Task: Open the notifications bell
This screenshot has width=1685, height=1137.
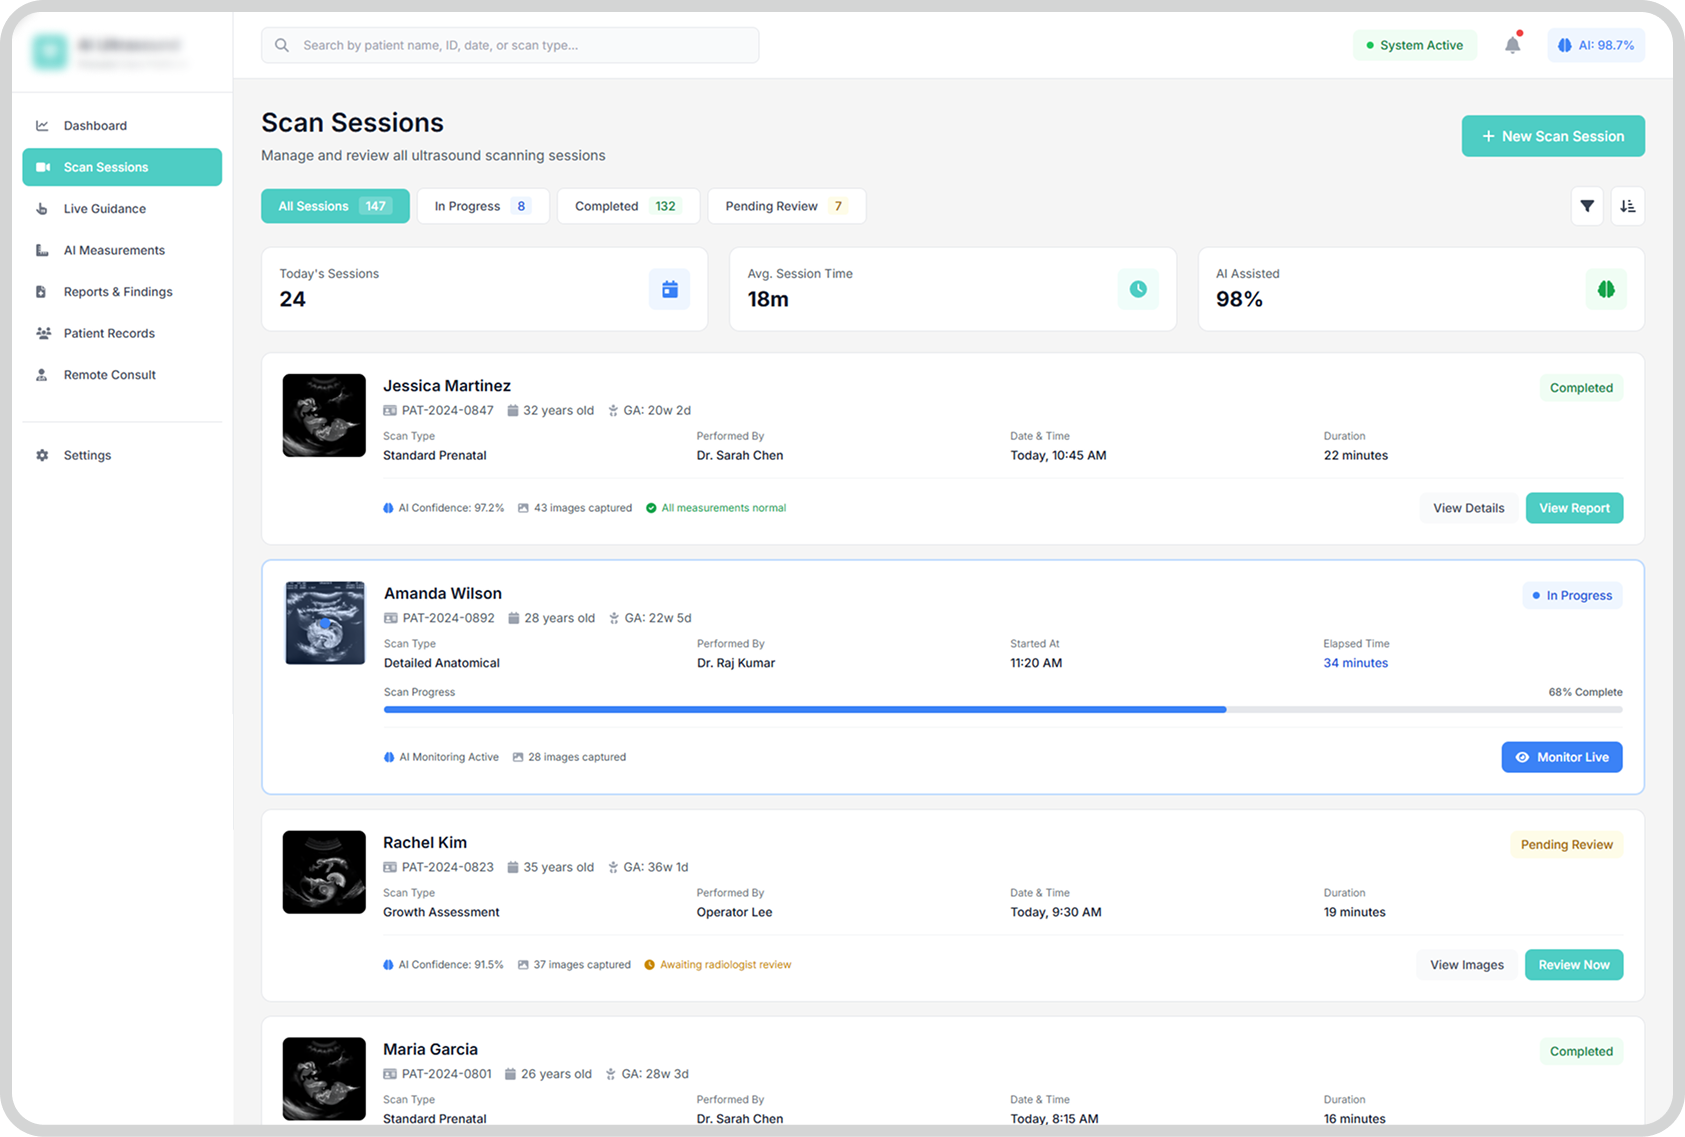Action: (1512, 45)
